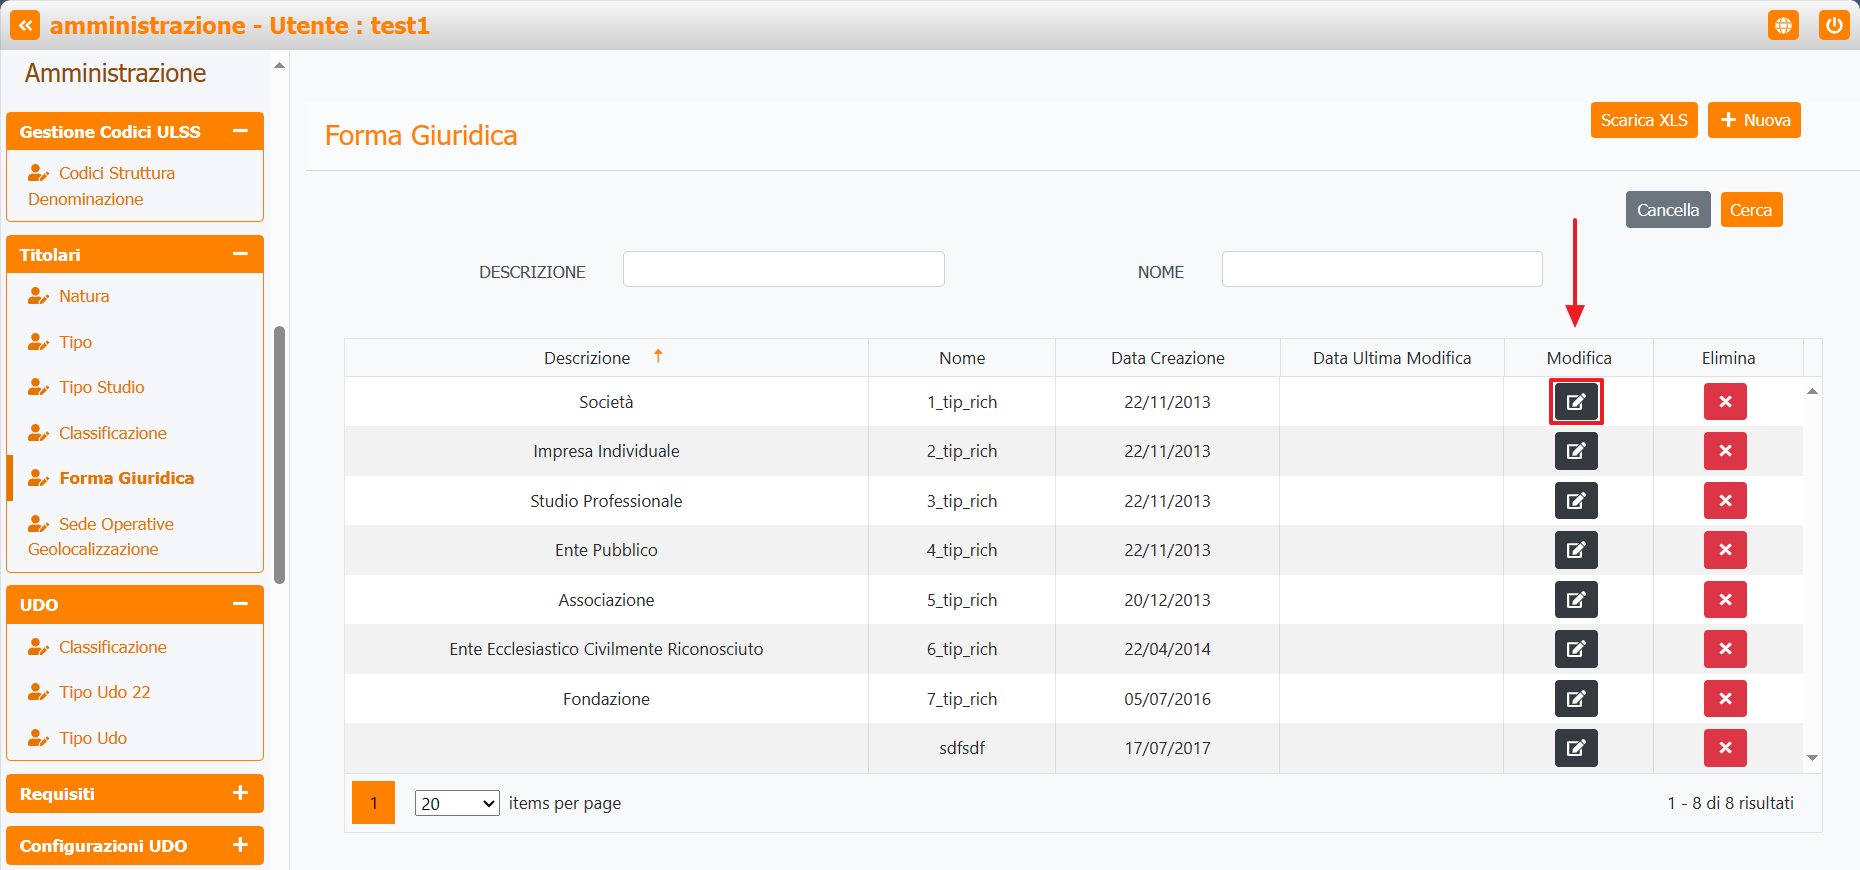Click the Cerca search button
Screen dimensions: 1860x870
[1750, 210]
